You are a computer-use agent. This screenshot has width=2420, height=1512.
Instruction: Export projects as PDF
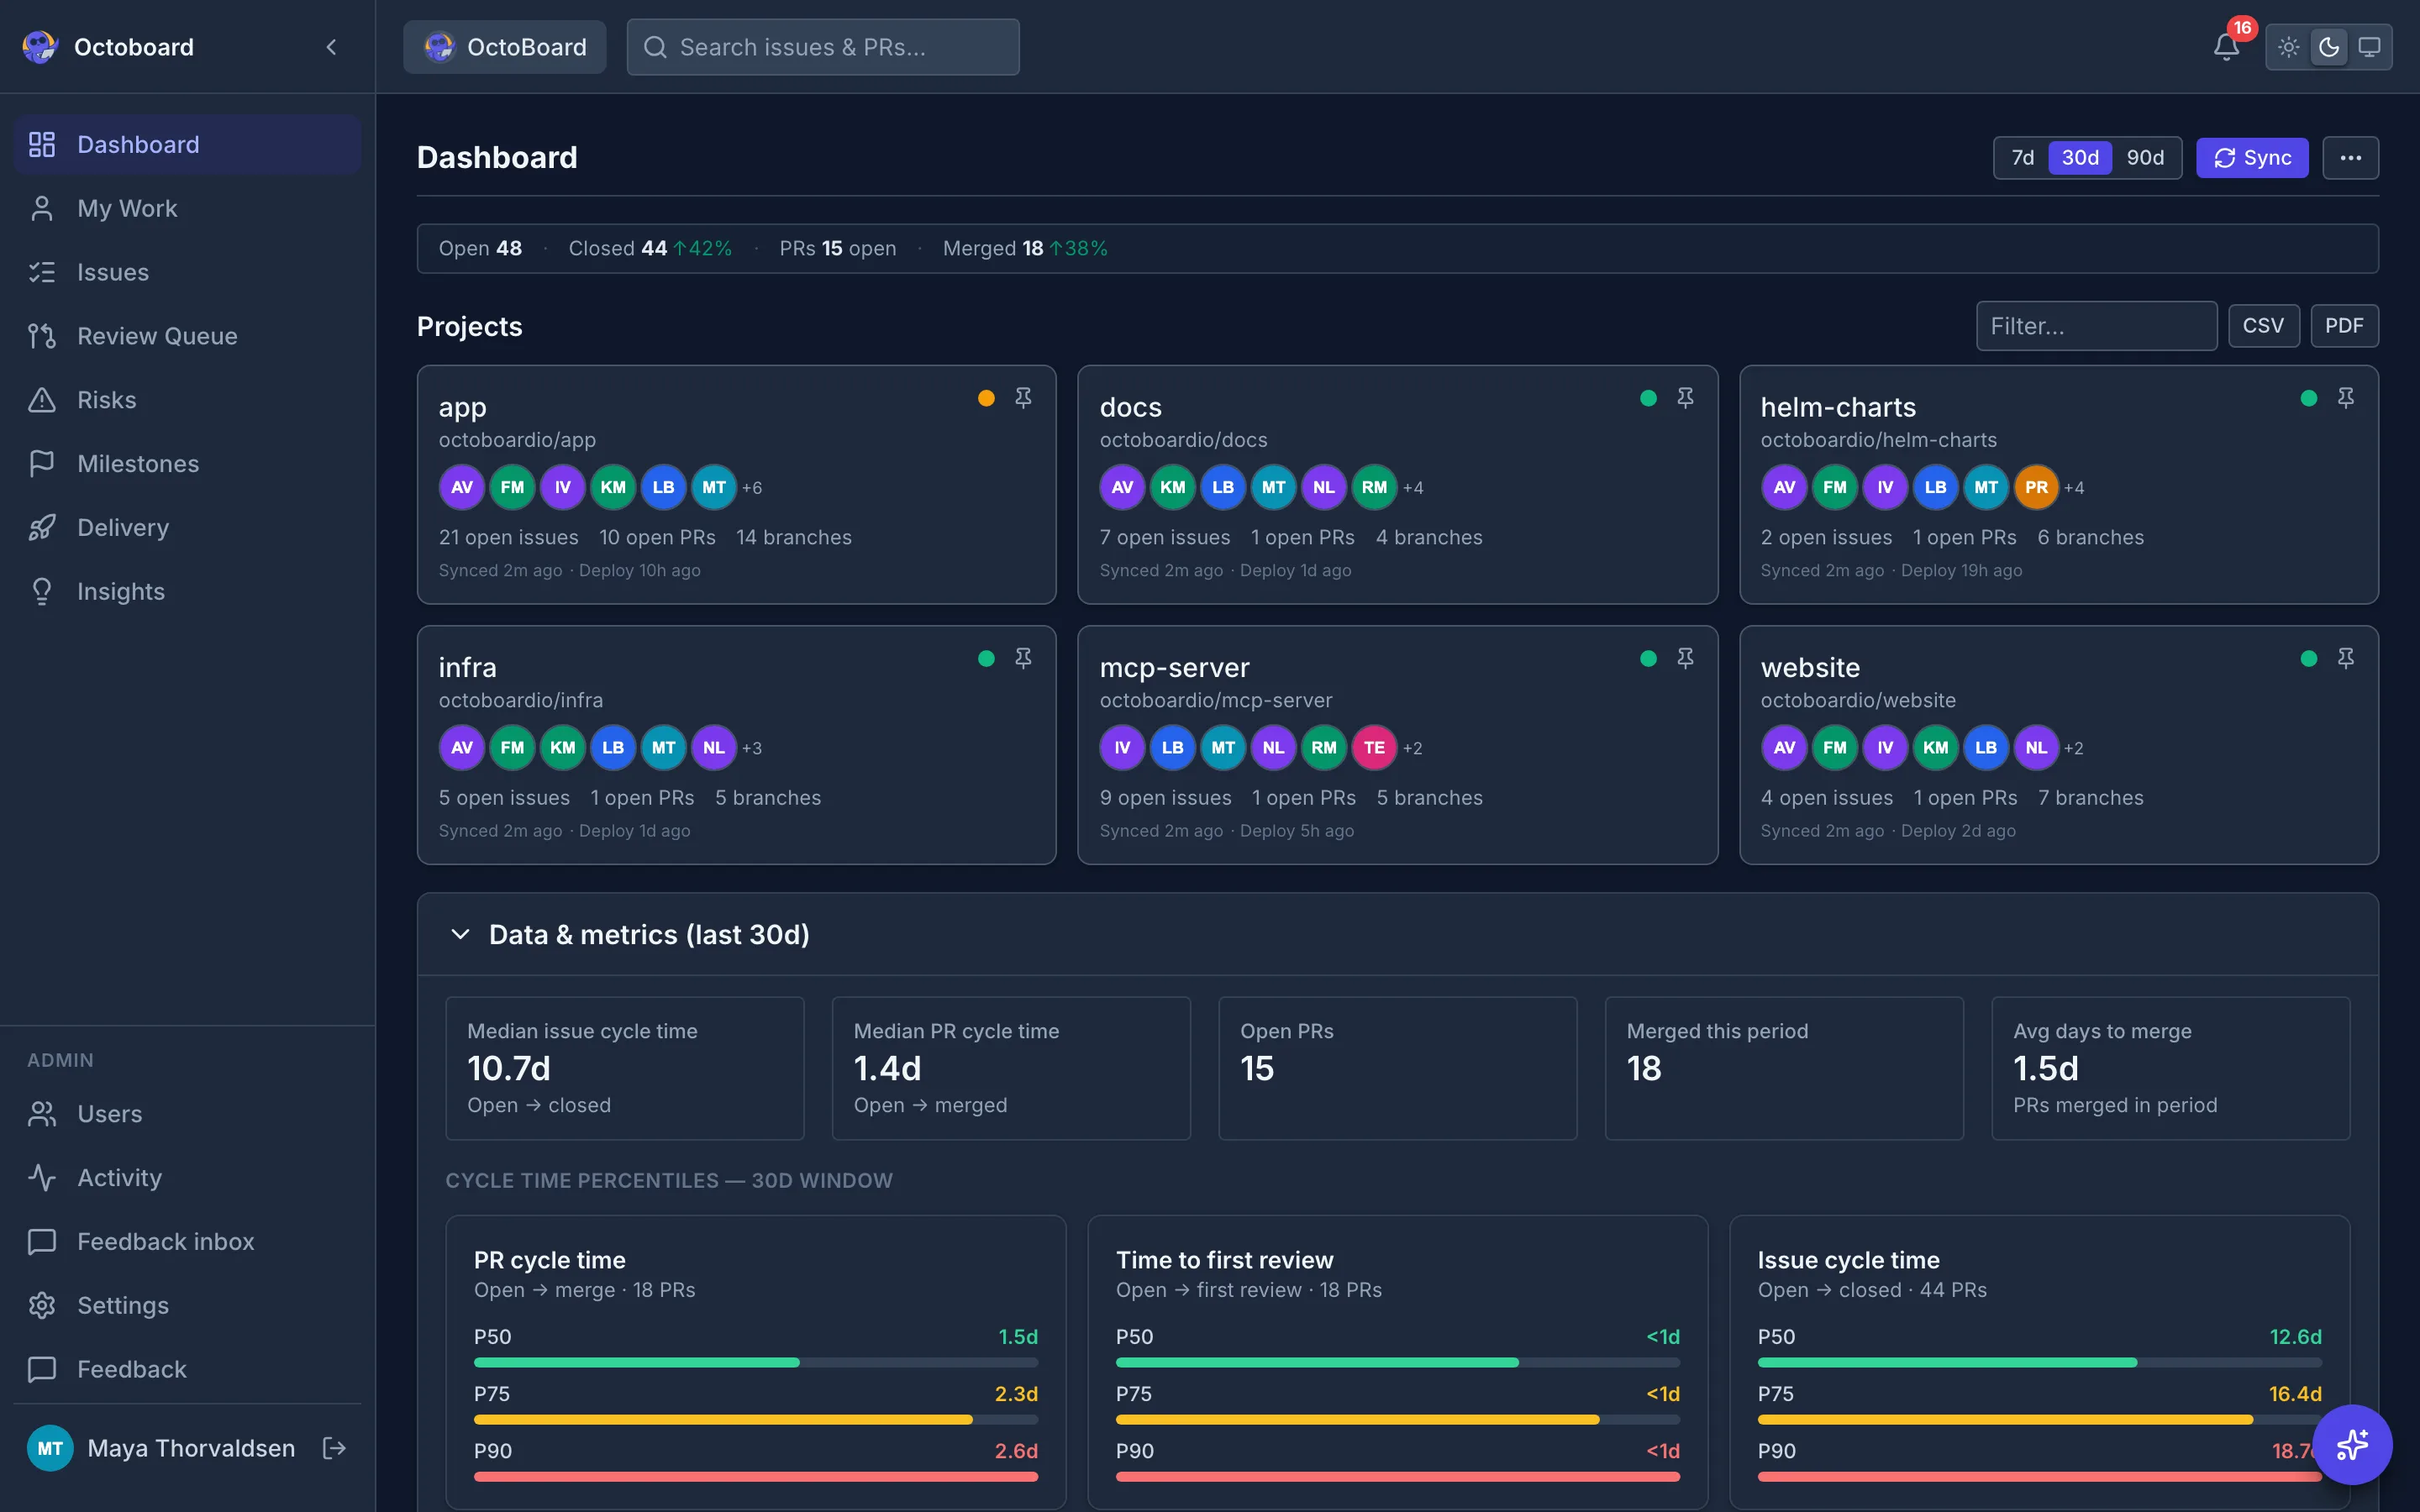(2344, 326)
